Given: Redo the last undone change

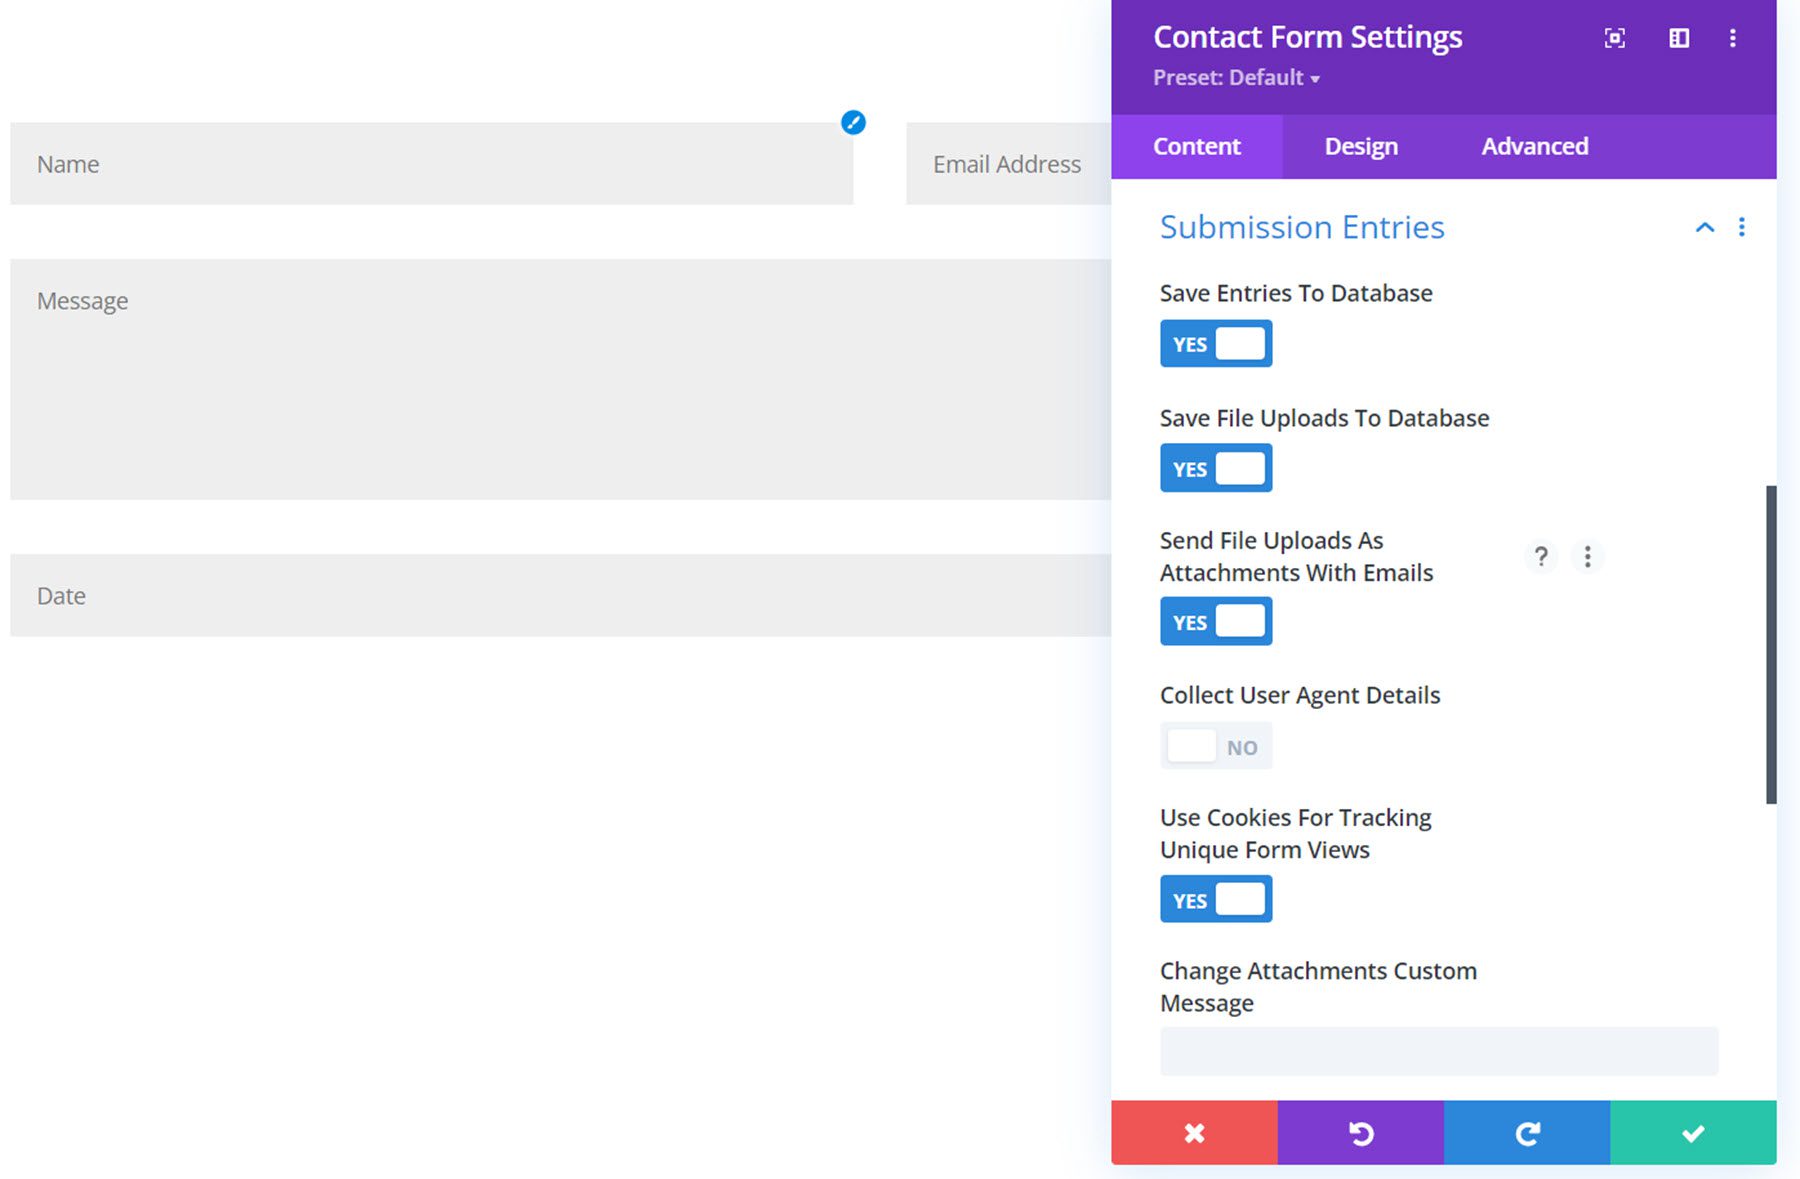Looking at the screenshot, I should pyautogui.click(x=1526, y=1132).
